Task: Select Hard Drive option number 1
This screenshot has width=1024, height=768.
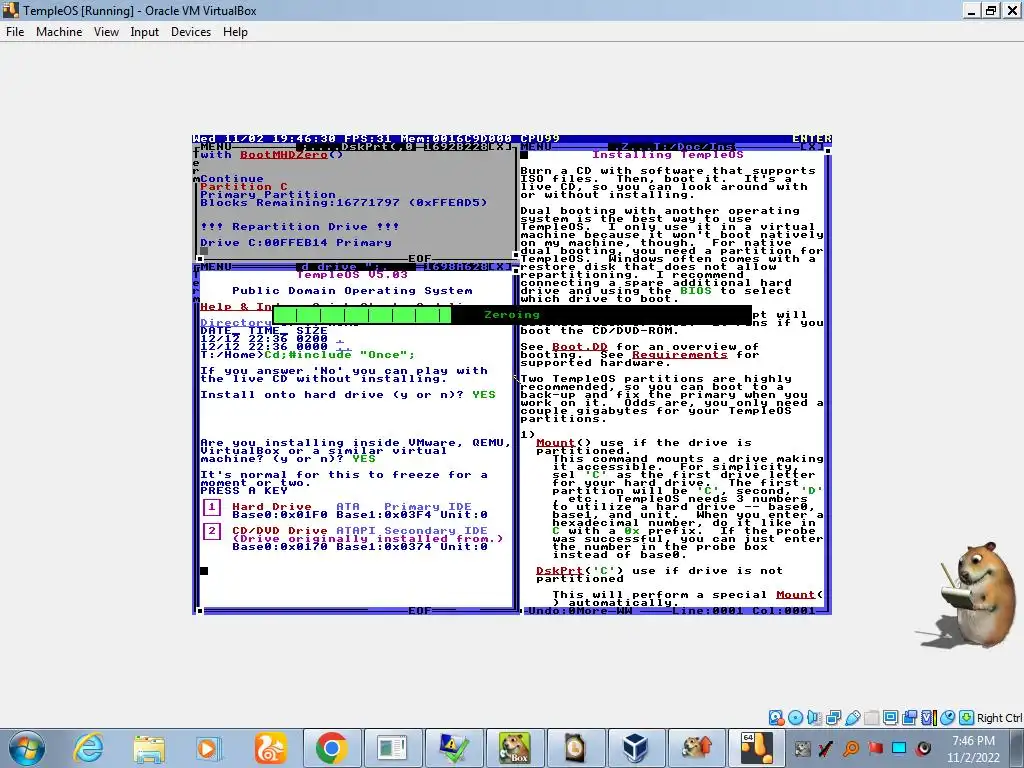Action: (212, 507)
